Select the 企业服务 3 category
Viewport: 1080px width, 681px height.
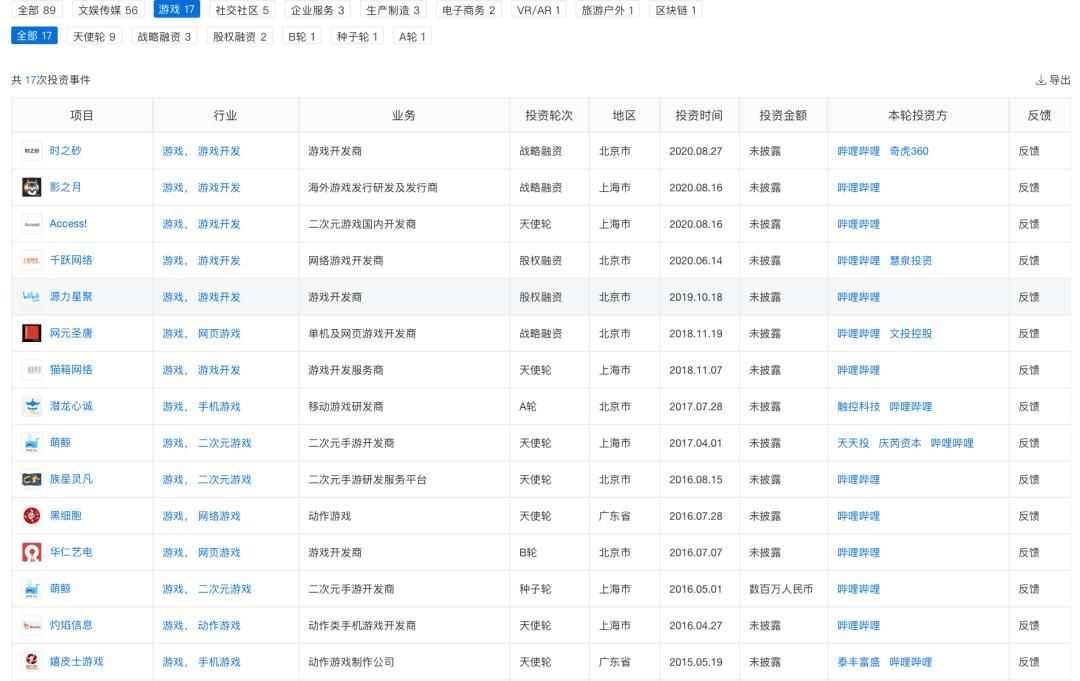coord(314,9)
